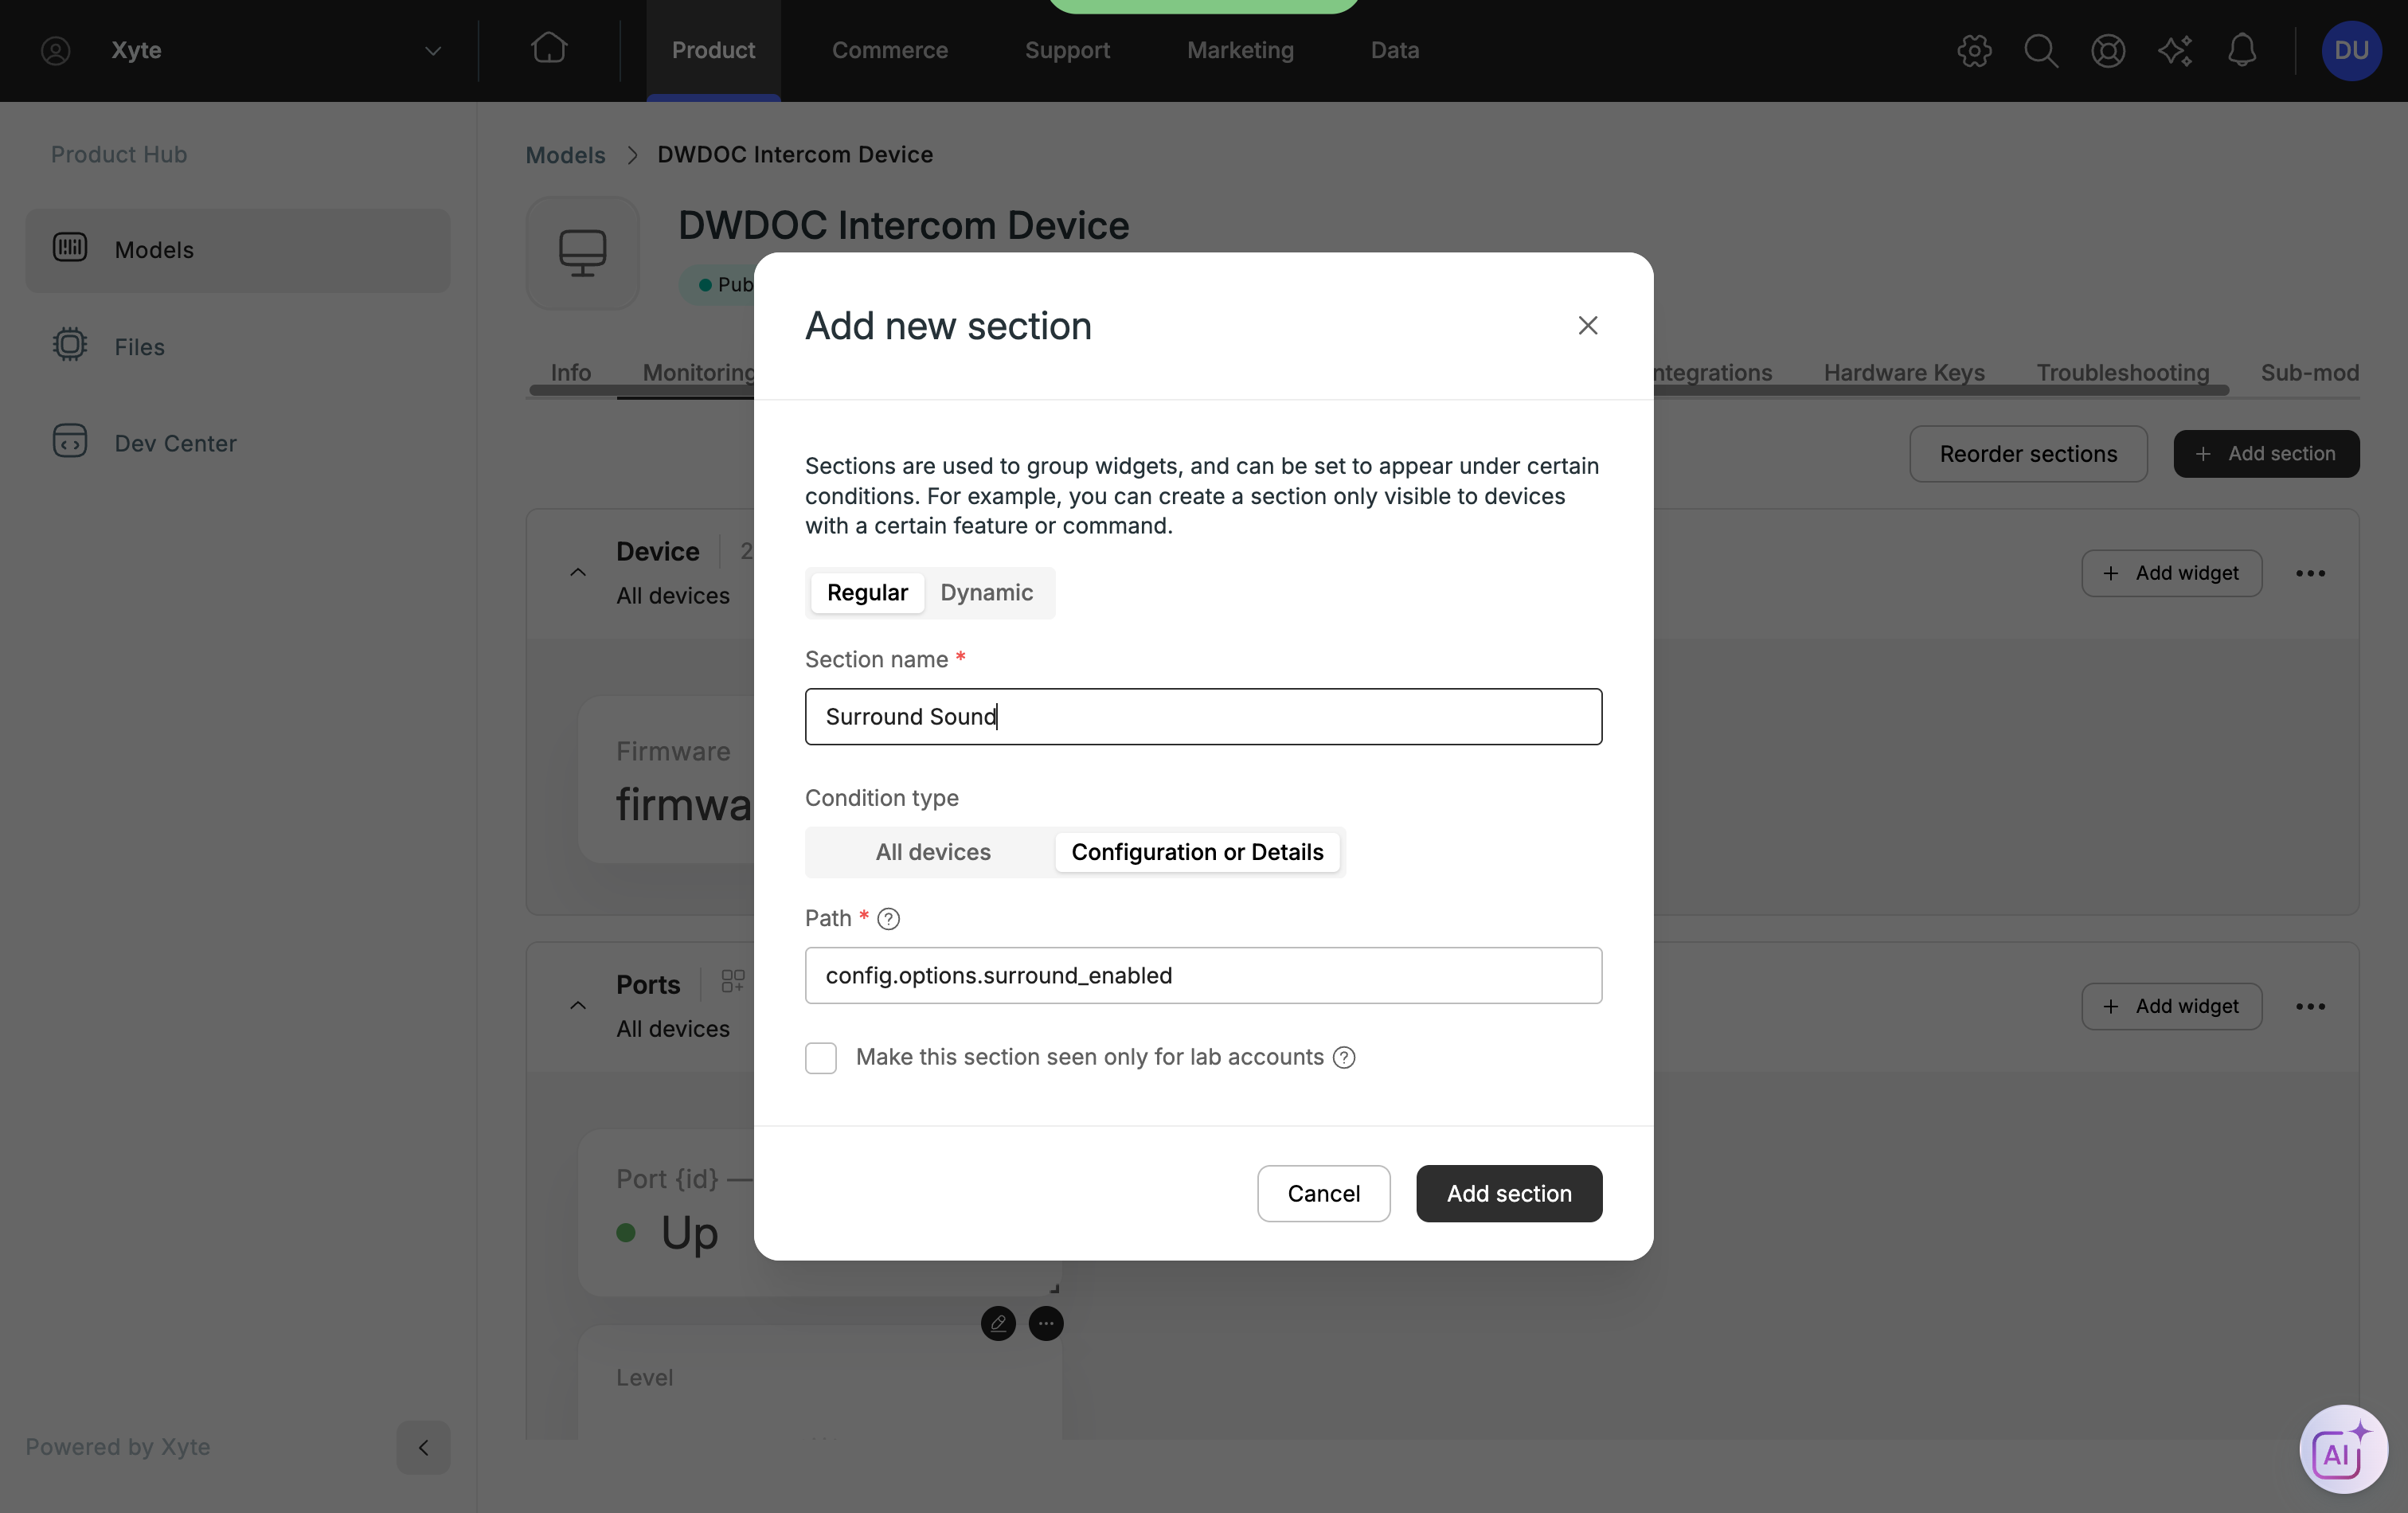Open the help lifebuoy icon
The image size is (2408, 1513).
coord(2108,50)
